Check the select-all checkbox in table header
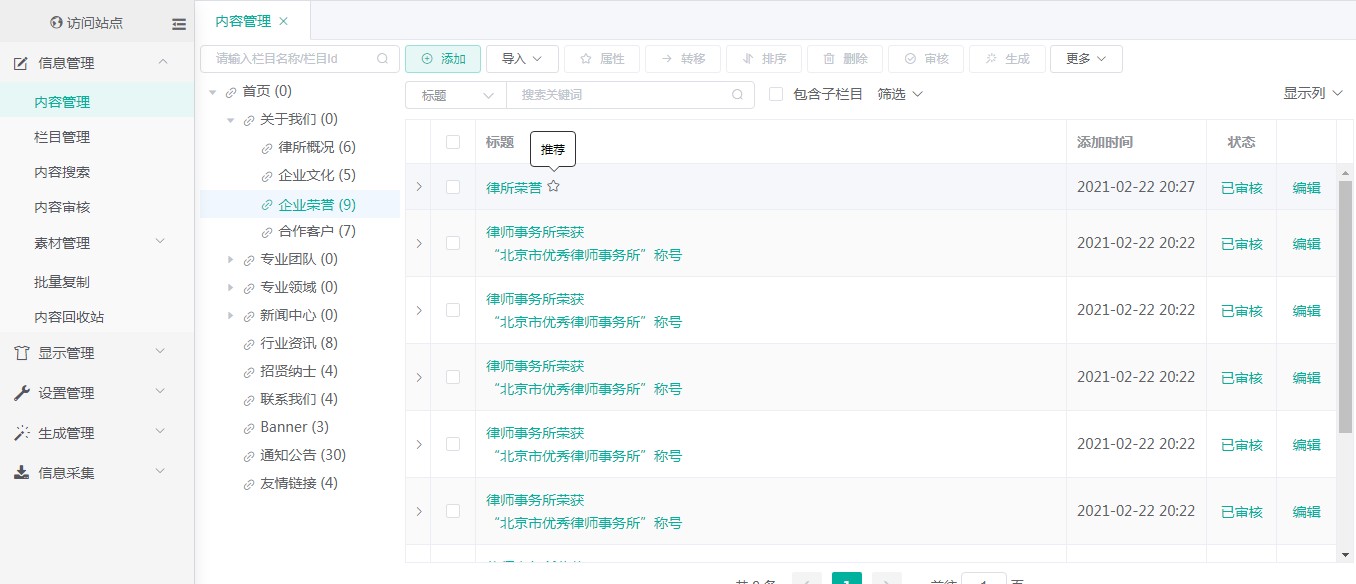Screen dimensions: 1356x584 coord(453,142)
